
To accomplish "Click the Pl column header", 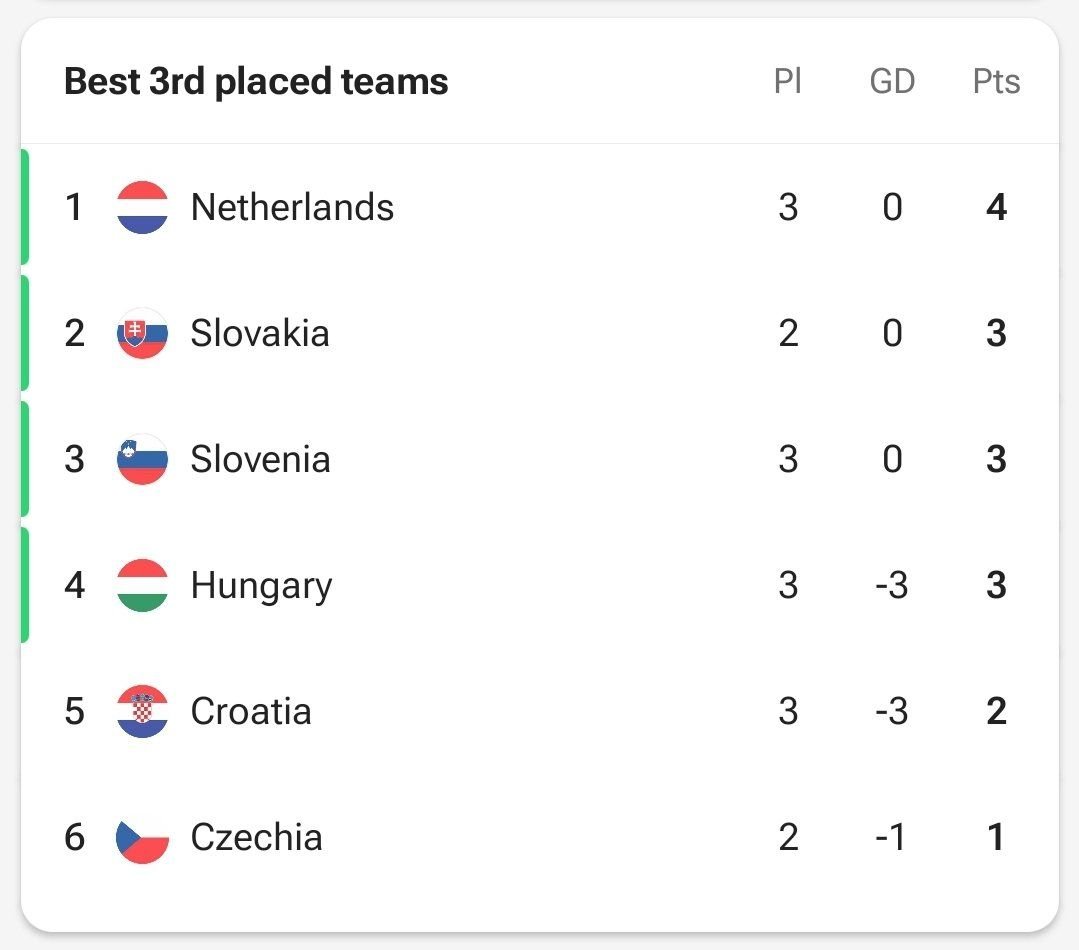I will [x=788, y=81].
